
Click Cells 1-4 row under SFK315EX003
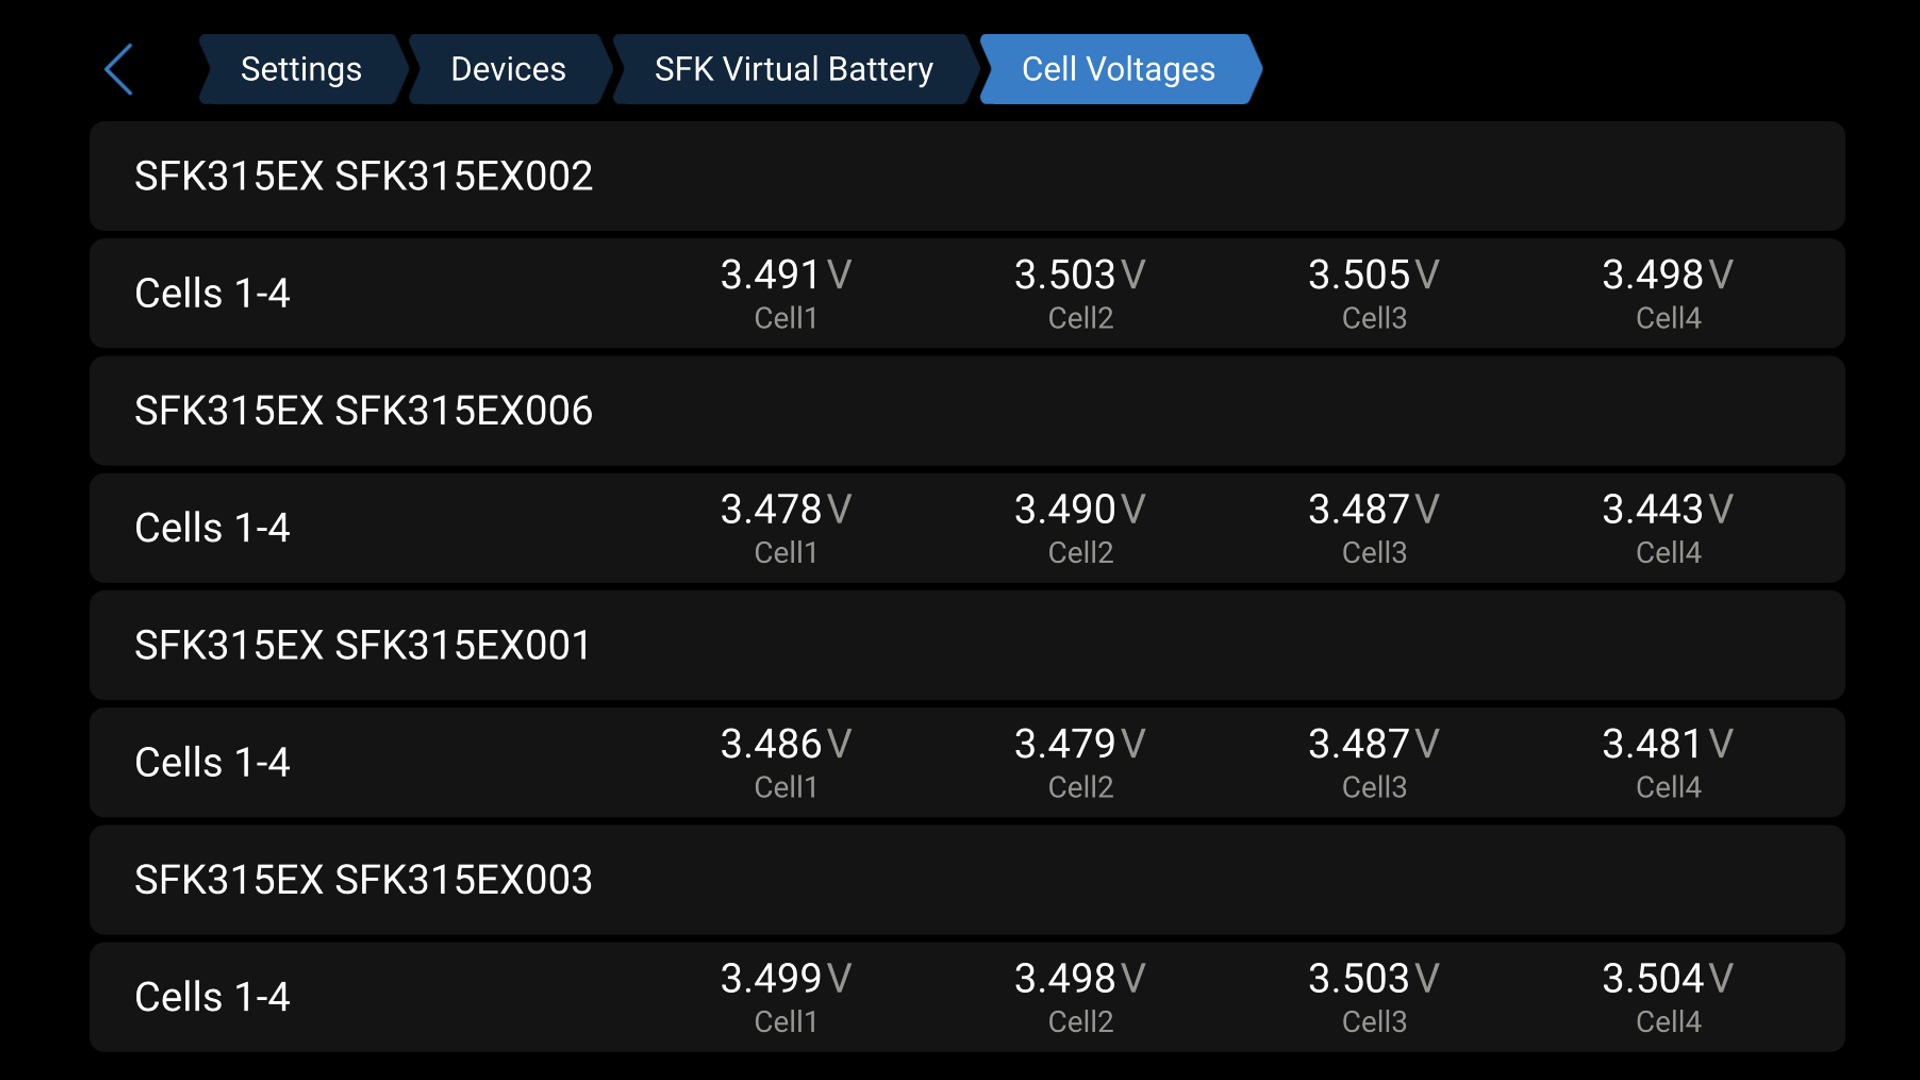pyautogui.click(x=212, y=997)
